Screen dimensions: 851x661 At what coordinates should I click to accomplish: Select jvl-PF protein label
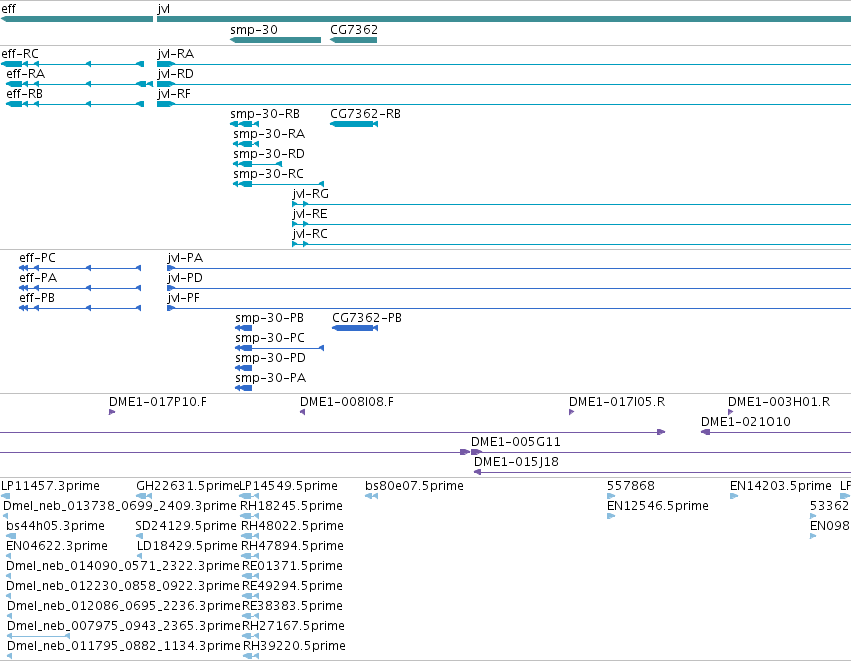[183, 298]
